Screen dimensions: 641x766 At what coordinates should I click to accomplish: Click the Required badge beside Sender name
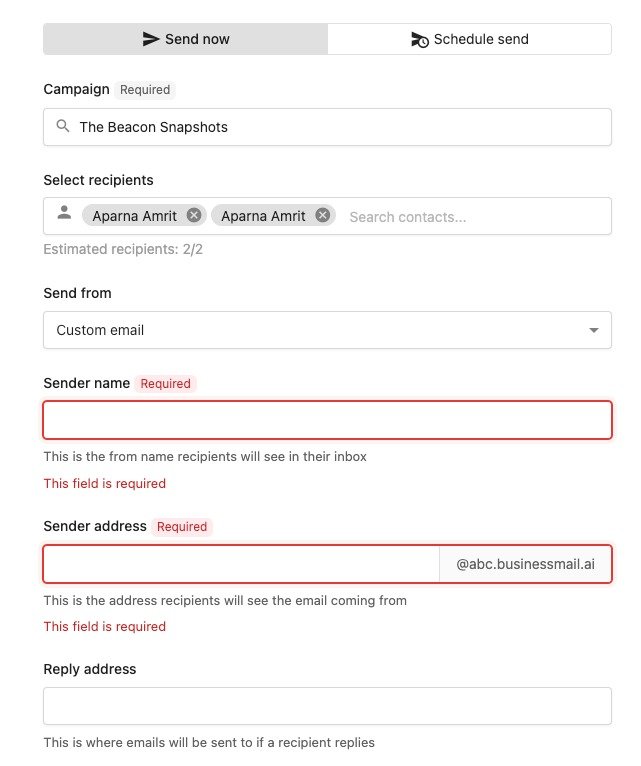[x=165, y=383]
